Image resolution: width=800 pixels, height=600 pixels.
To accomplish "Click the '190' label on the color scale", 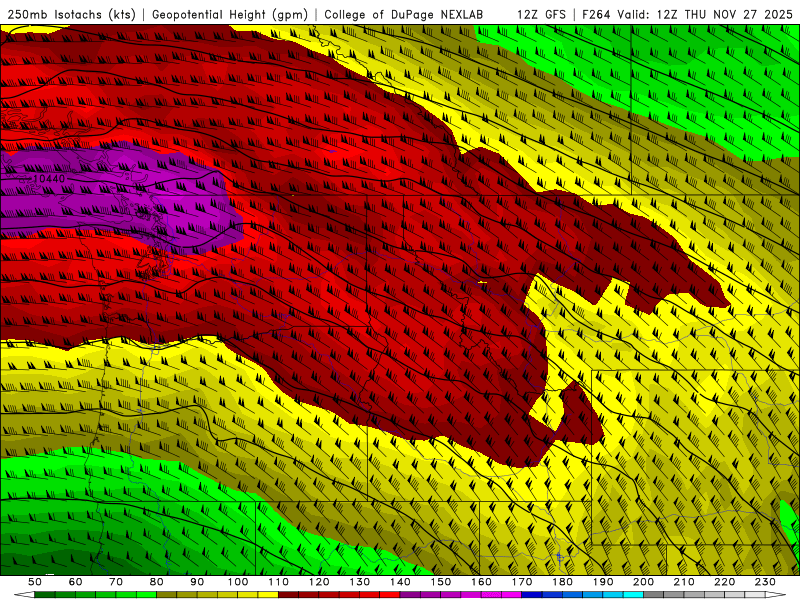I will (x=603, y=582).
